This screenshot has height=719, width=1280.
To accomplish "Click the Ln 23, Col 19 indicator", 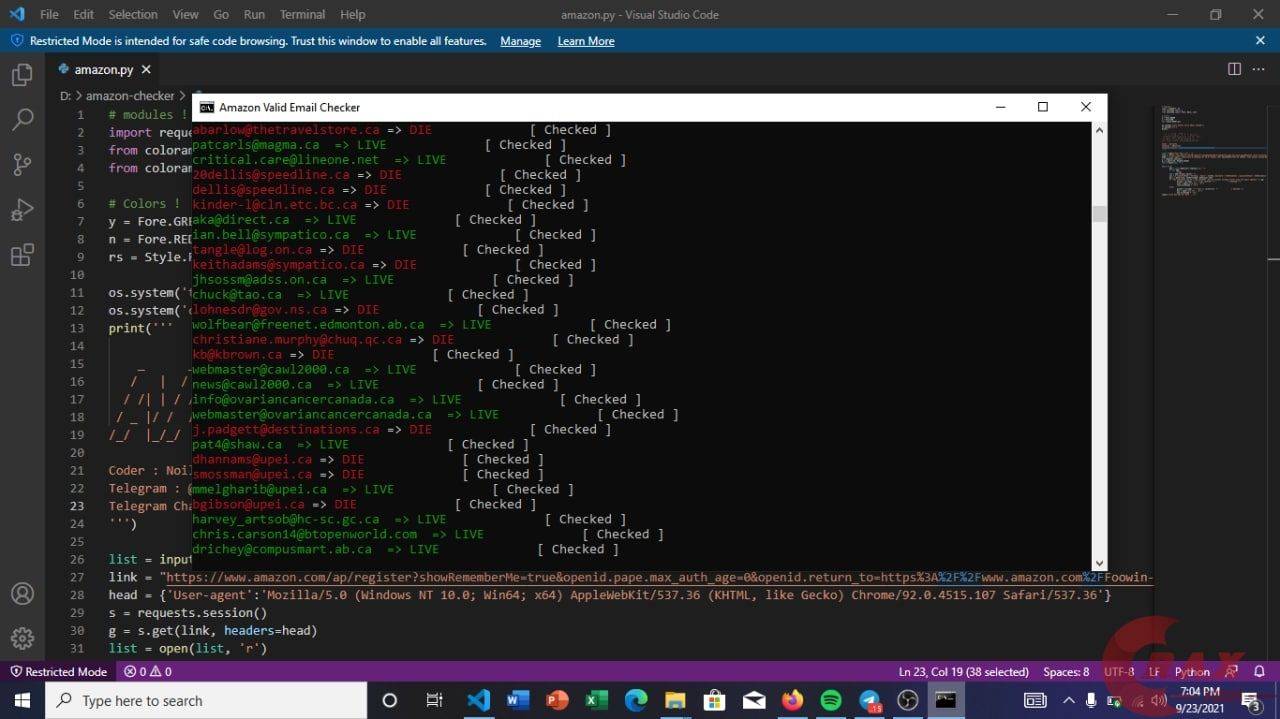I will click(964, 671).
